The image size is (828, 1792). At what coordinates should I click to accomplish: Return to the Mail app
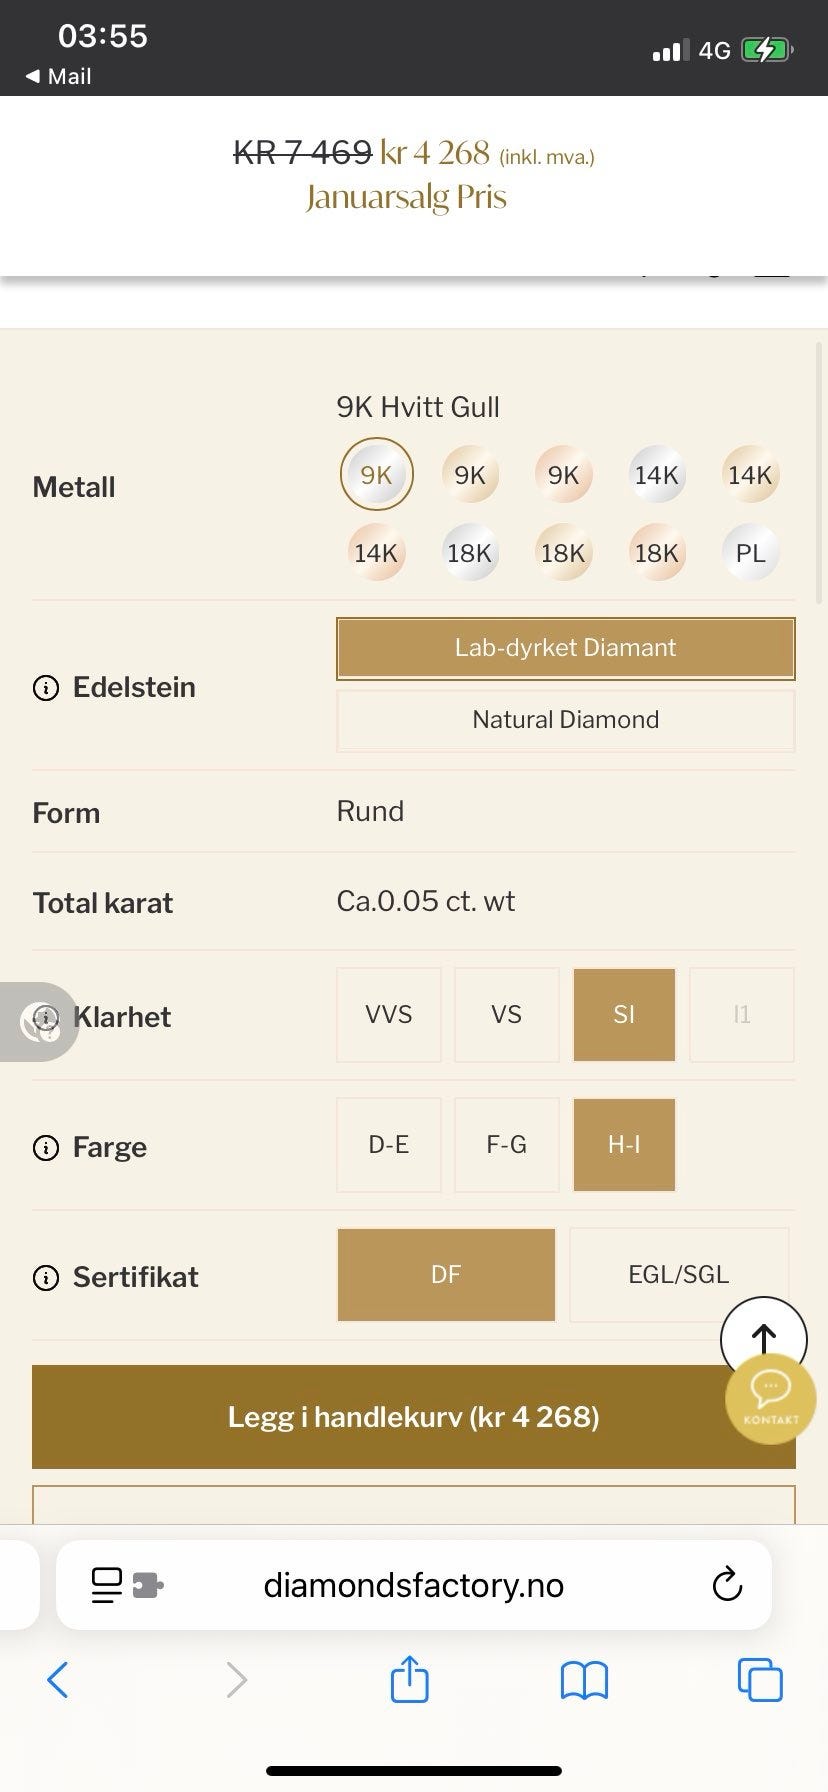point(58,76)
